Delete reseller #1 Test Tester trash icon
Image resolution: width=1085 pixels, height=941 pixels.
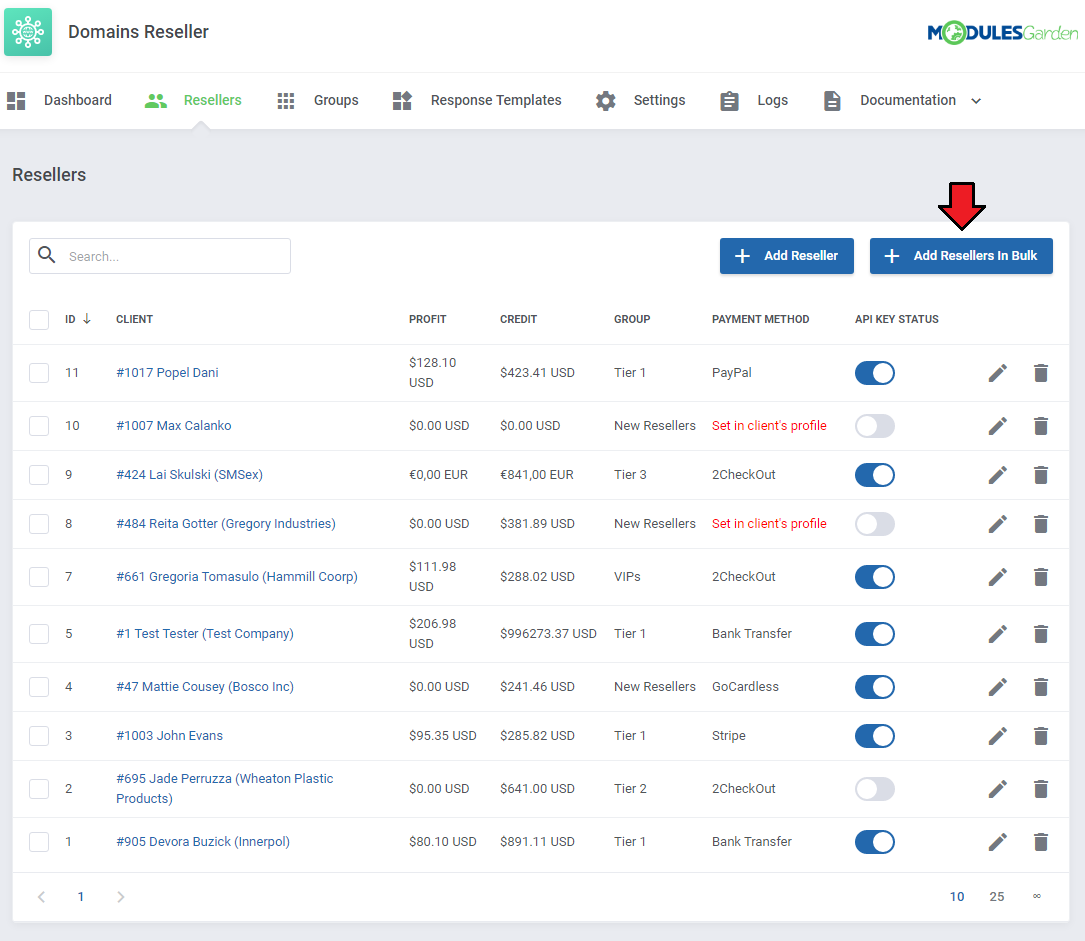click(1041, 634)
